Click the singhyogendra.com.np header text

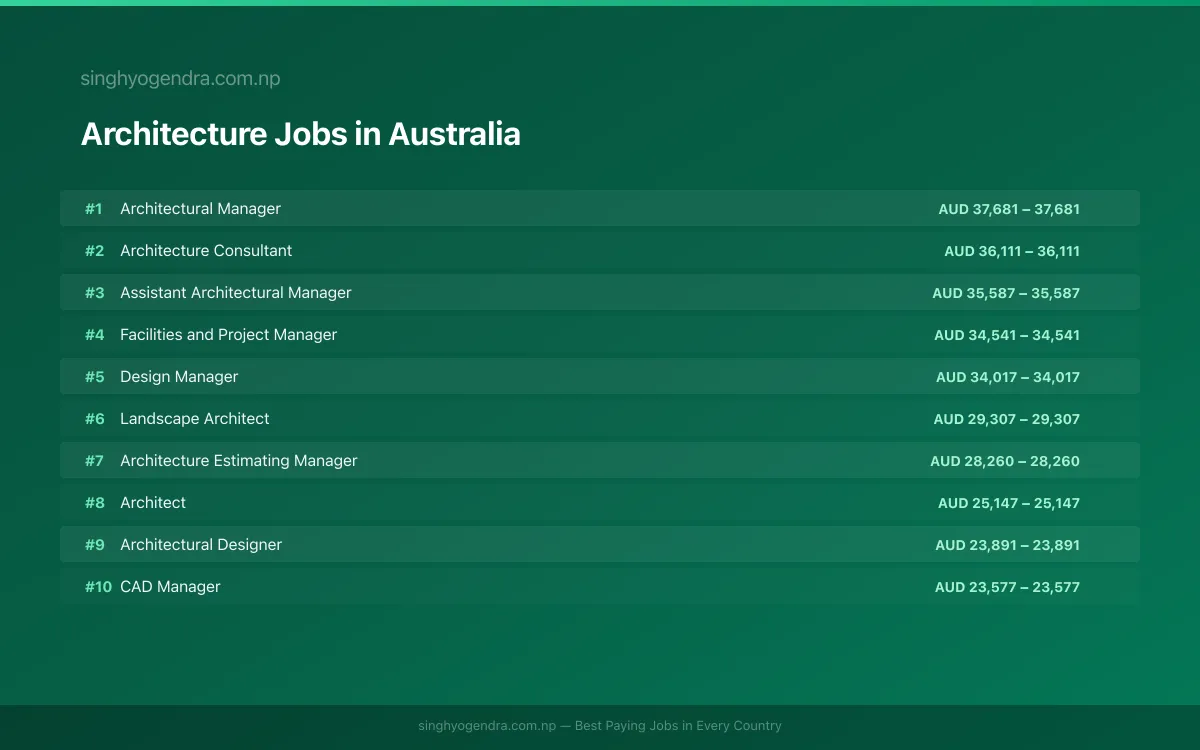pyautogui.click(x=180, y=79)
